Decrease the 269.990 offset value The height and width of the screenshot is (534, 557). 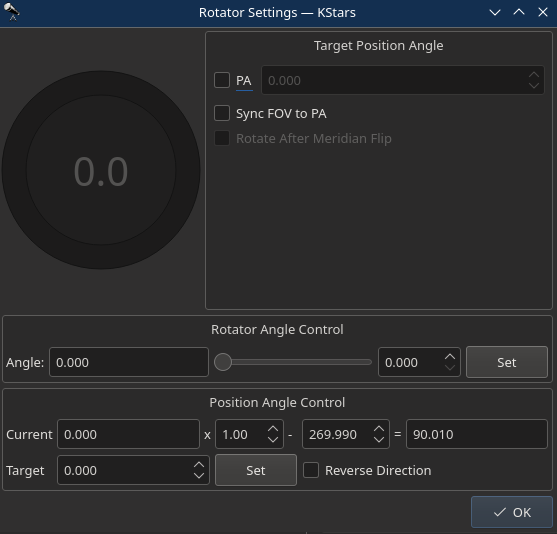click(379, 439)
